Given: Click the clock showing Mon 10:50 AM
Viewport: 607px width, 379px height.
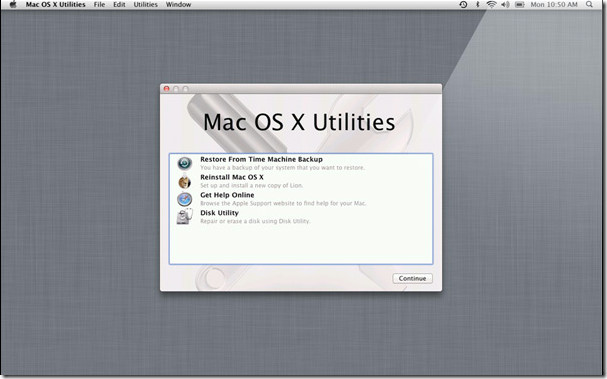Looking at the screenshot, I should (554, 4).
